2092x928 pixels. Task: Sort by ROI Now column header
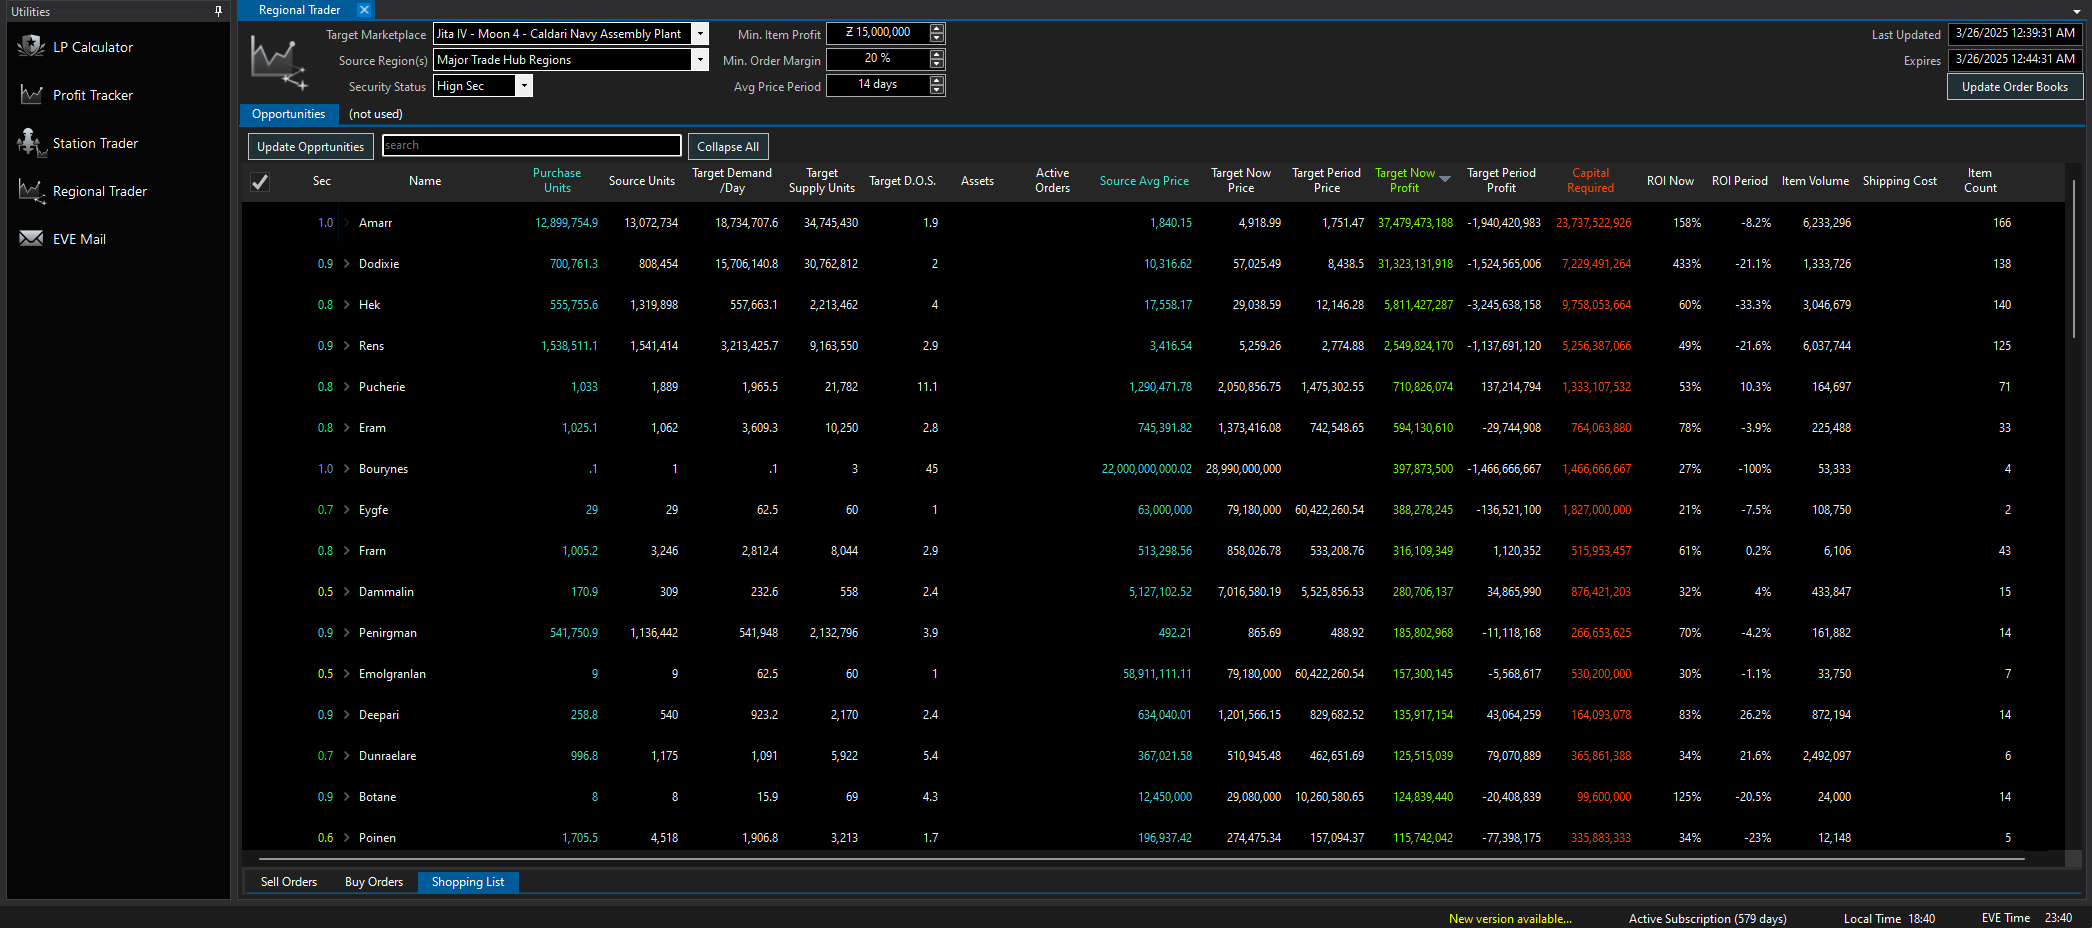pos(1670,181)
